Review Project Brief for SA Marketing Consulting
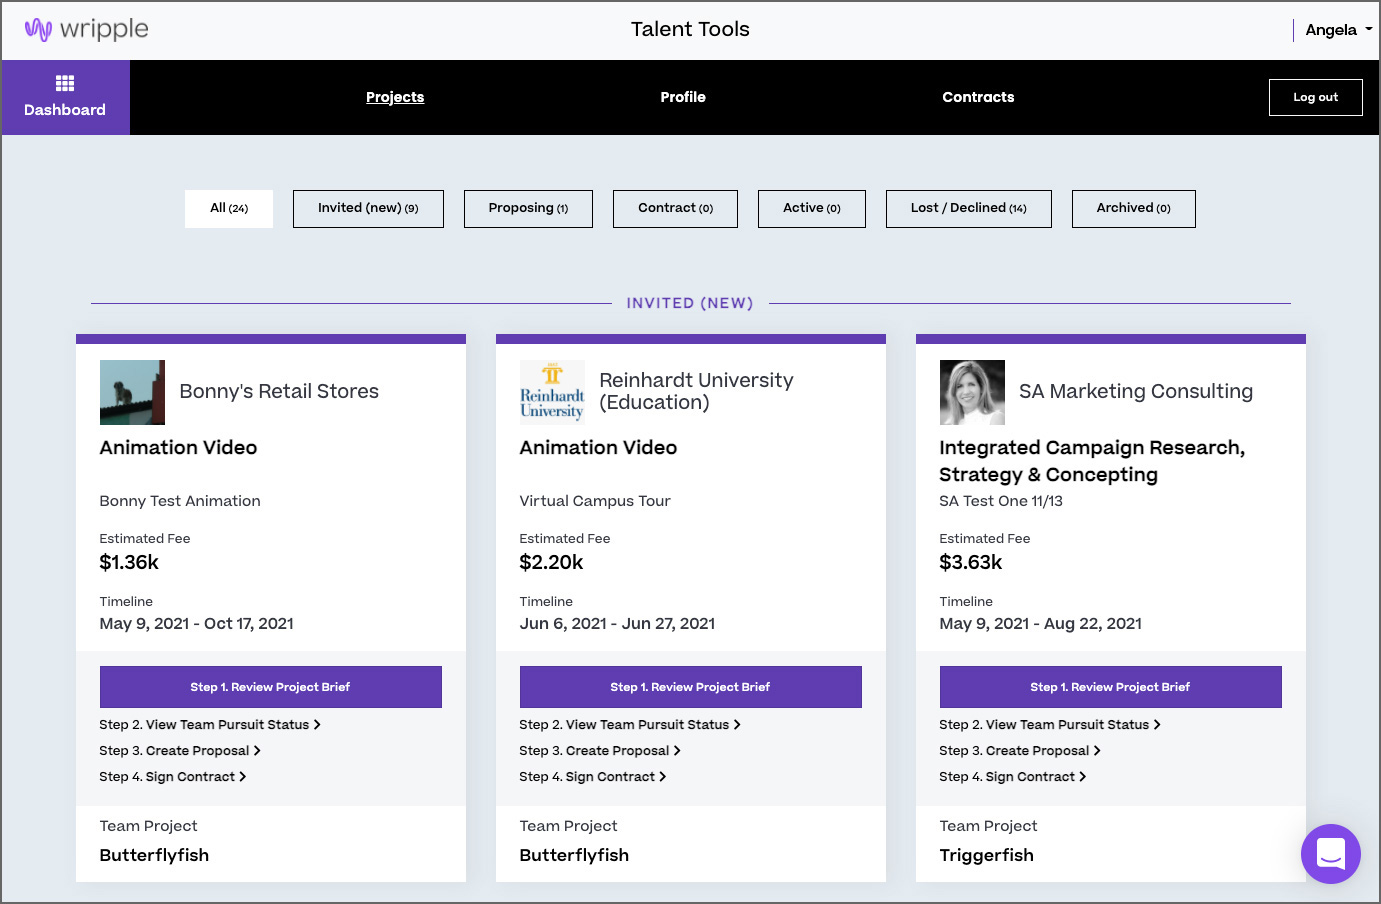This screenshot has height=904, width=1381. coord(1110,687)
